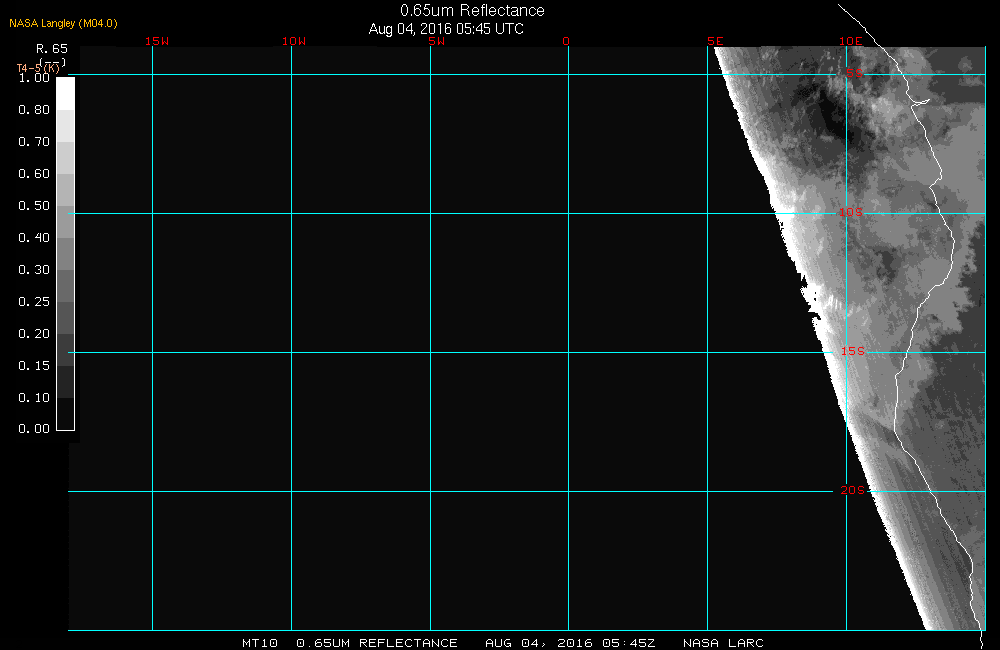Screen dimensions: 1000x650
Task: Click the 15W longitude label
Action: (x=156, y=41)
